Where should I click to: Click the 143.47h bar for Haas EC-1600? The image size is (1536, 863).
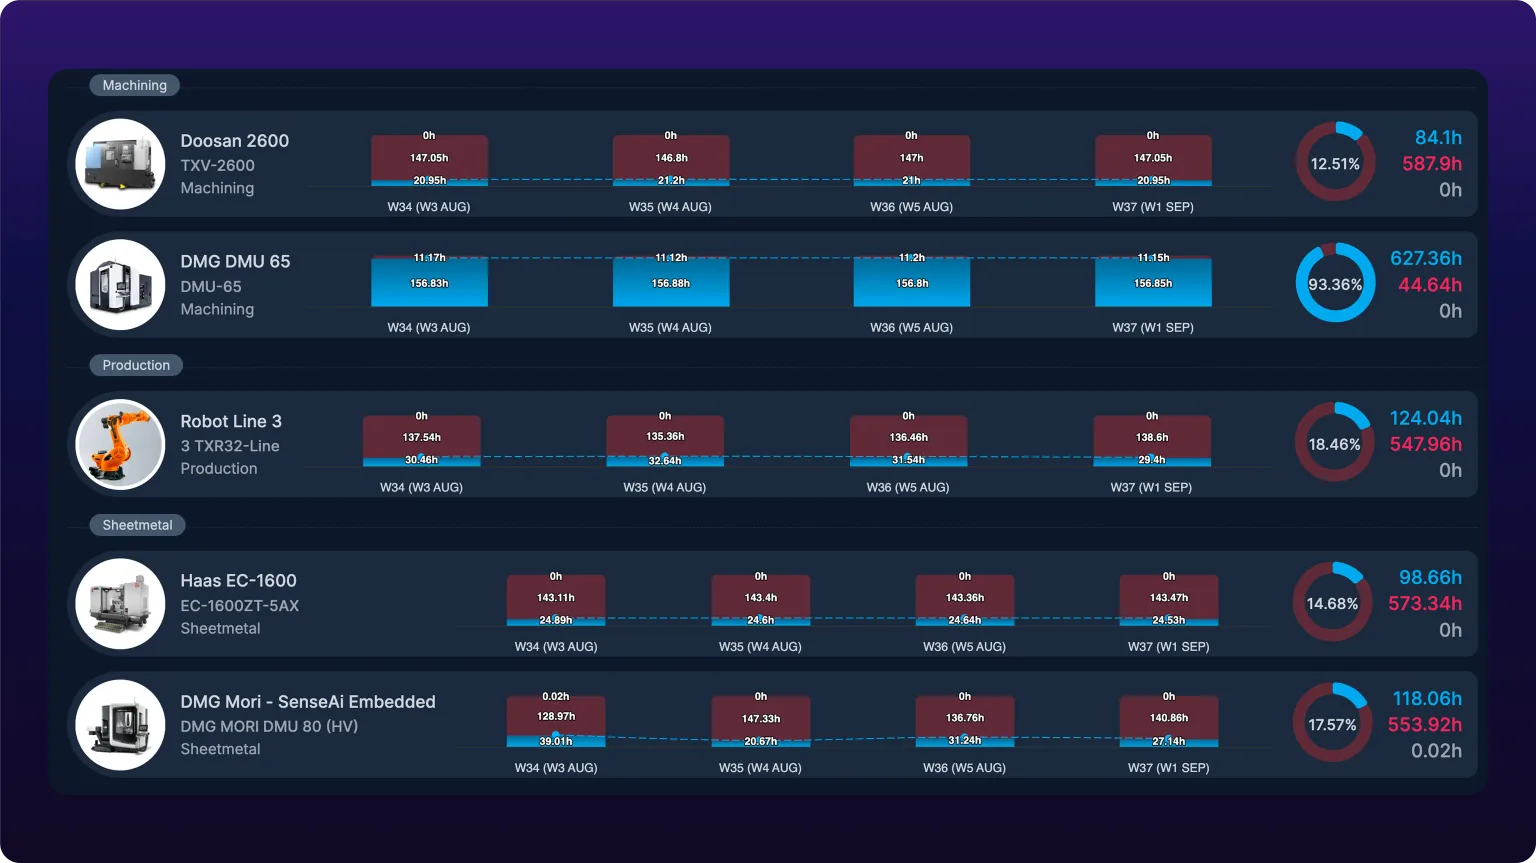pyautogui.click(x=1169, y=598)
